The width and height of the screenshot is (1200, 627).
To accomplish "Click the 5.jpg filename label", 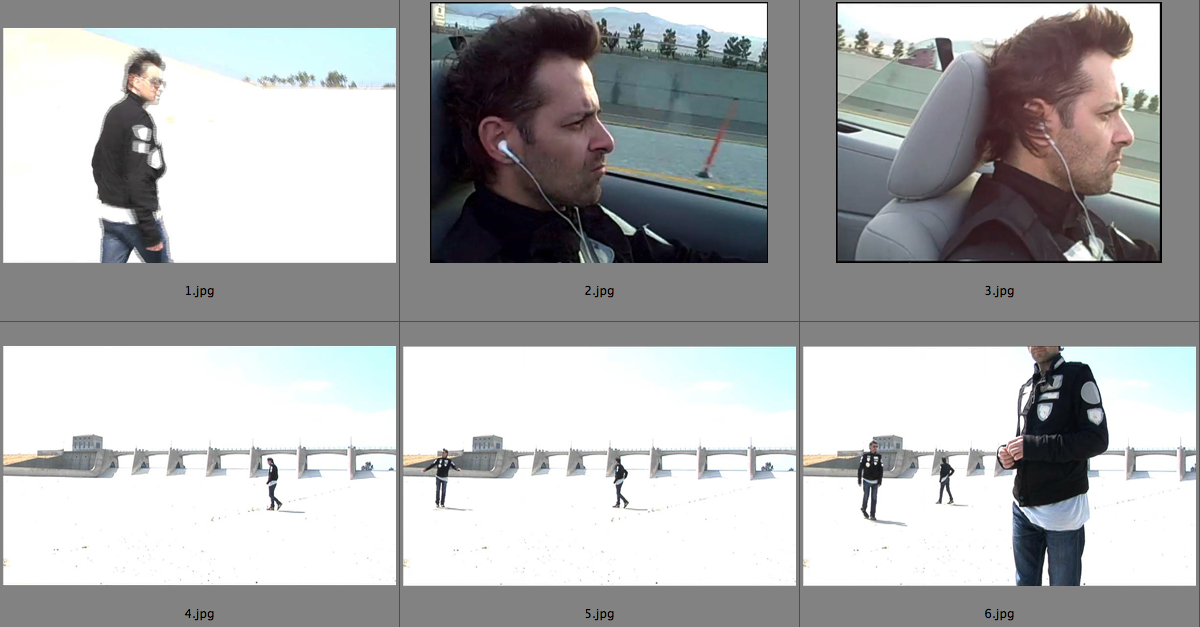I will (x=599, y=614).
